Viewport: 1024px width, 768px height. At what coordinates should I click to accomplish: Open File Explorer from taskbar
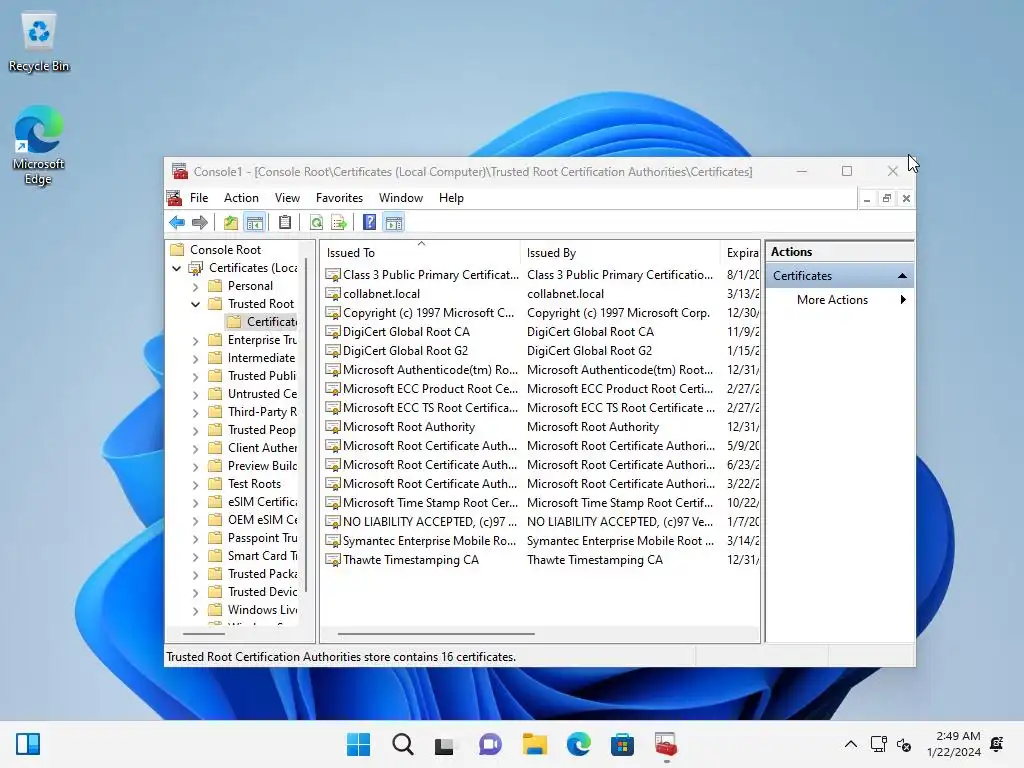(x=534, y=744)
